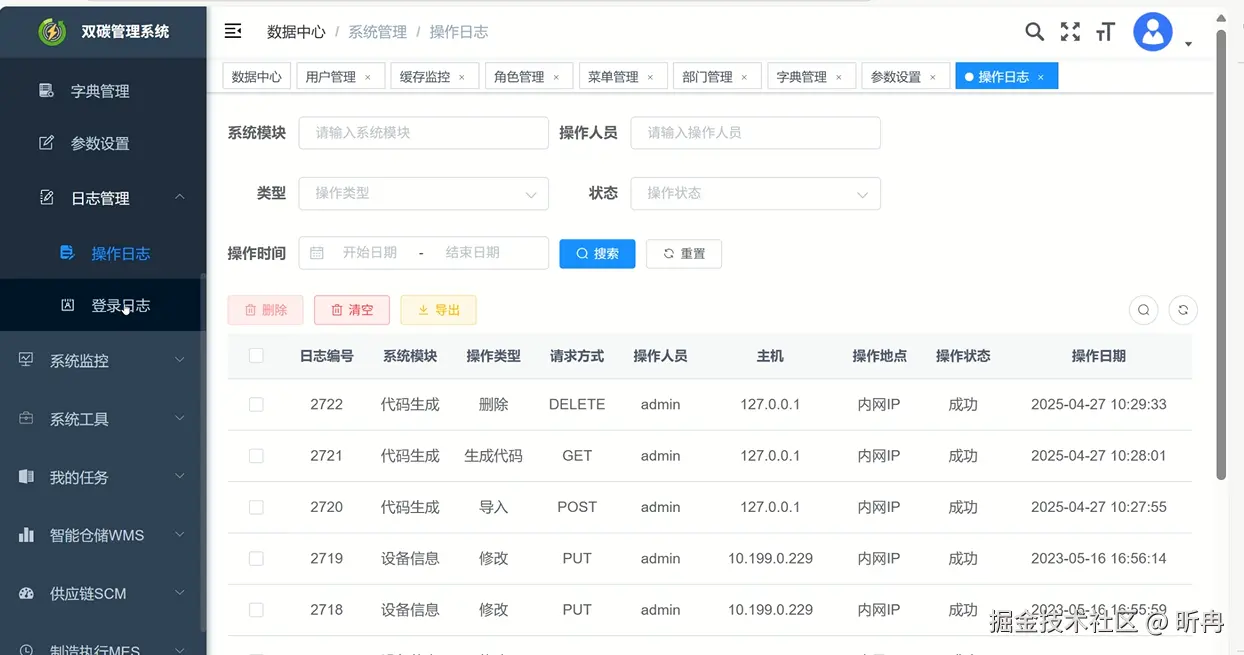This screenshot has width=1244, height=655.
Task: Click the 重置 button
Action: click(684, 253)
